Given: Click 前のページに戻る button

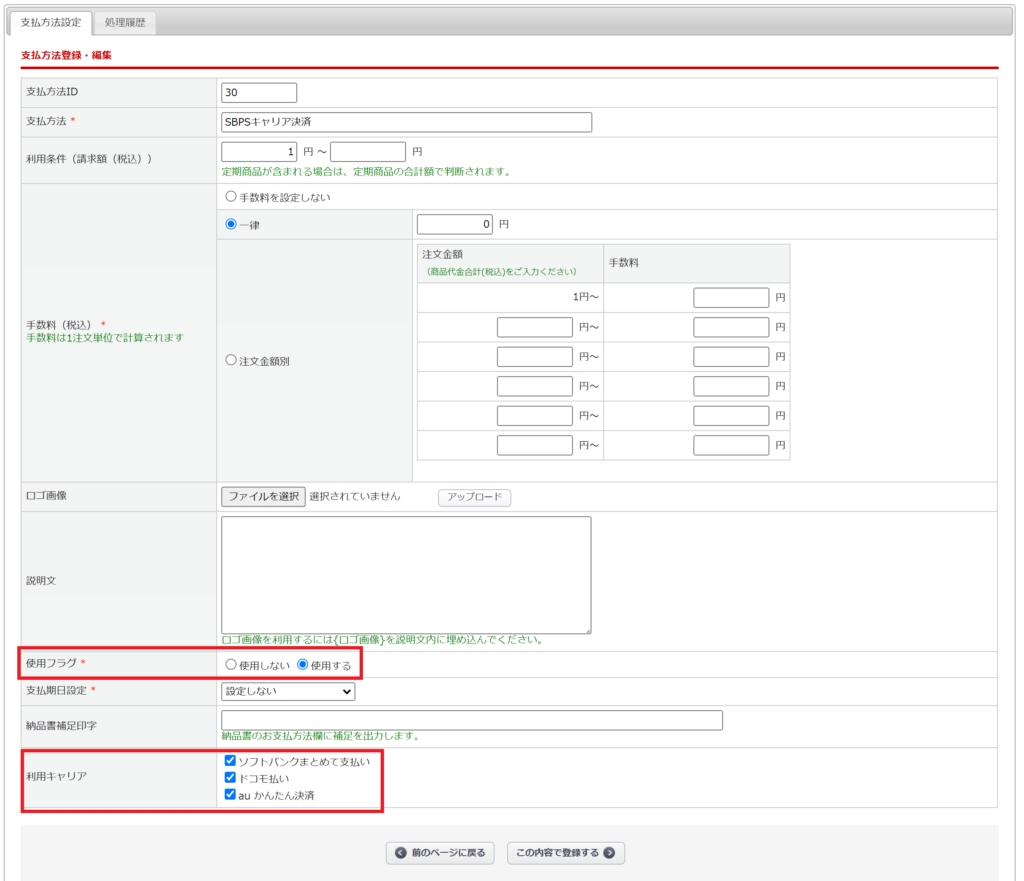Looking at the screenshot, I should coord(440,853).
